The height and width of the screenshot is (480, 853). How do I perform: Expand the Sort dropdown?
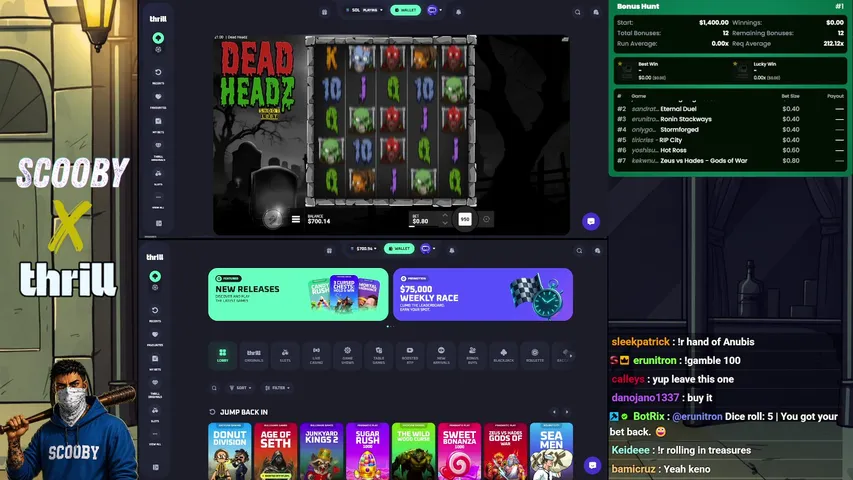240,388
